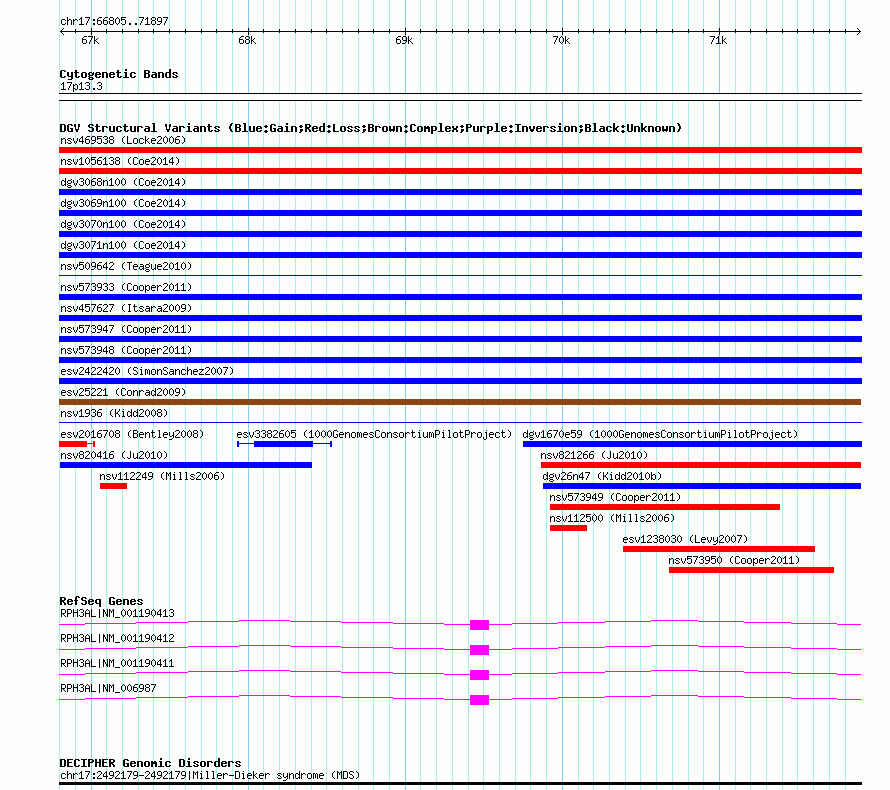Click the 69k ruler tick label
Image resolution: width=890 pixels, height=790 pixels.
click(x=404, y=40)
